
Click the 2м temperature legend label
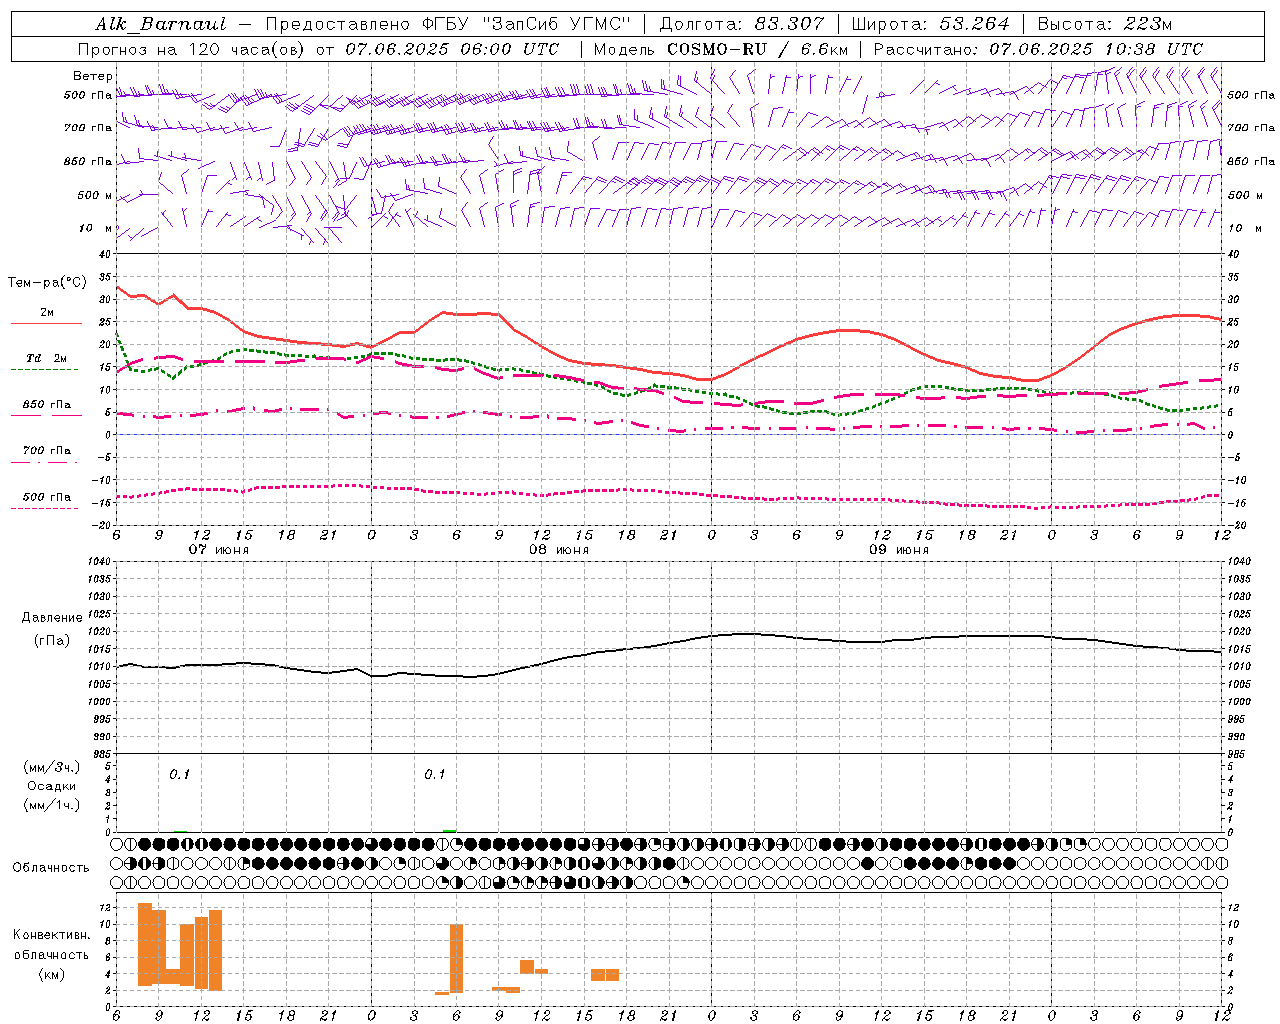pyautogui.click(x=47, y=313)
